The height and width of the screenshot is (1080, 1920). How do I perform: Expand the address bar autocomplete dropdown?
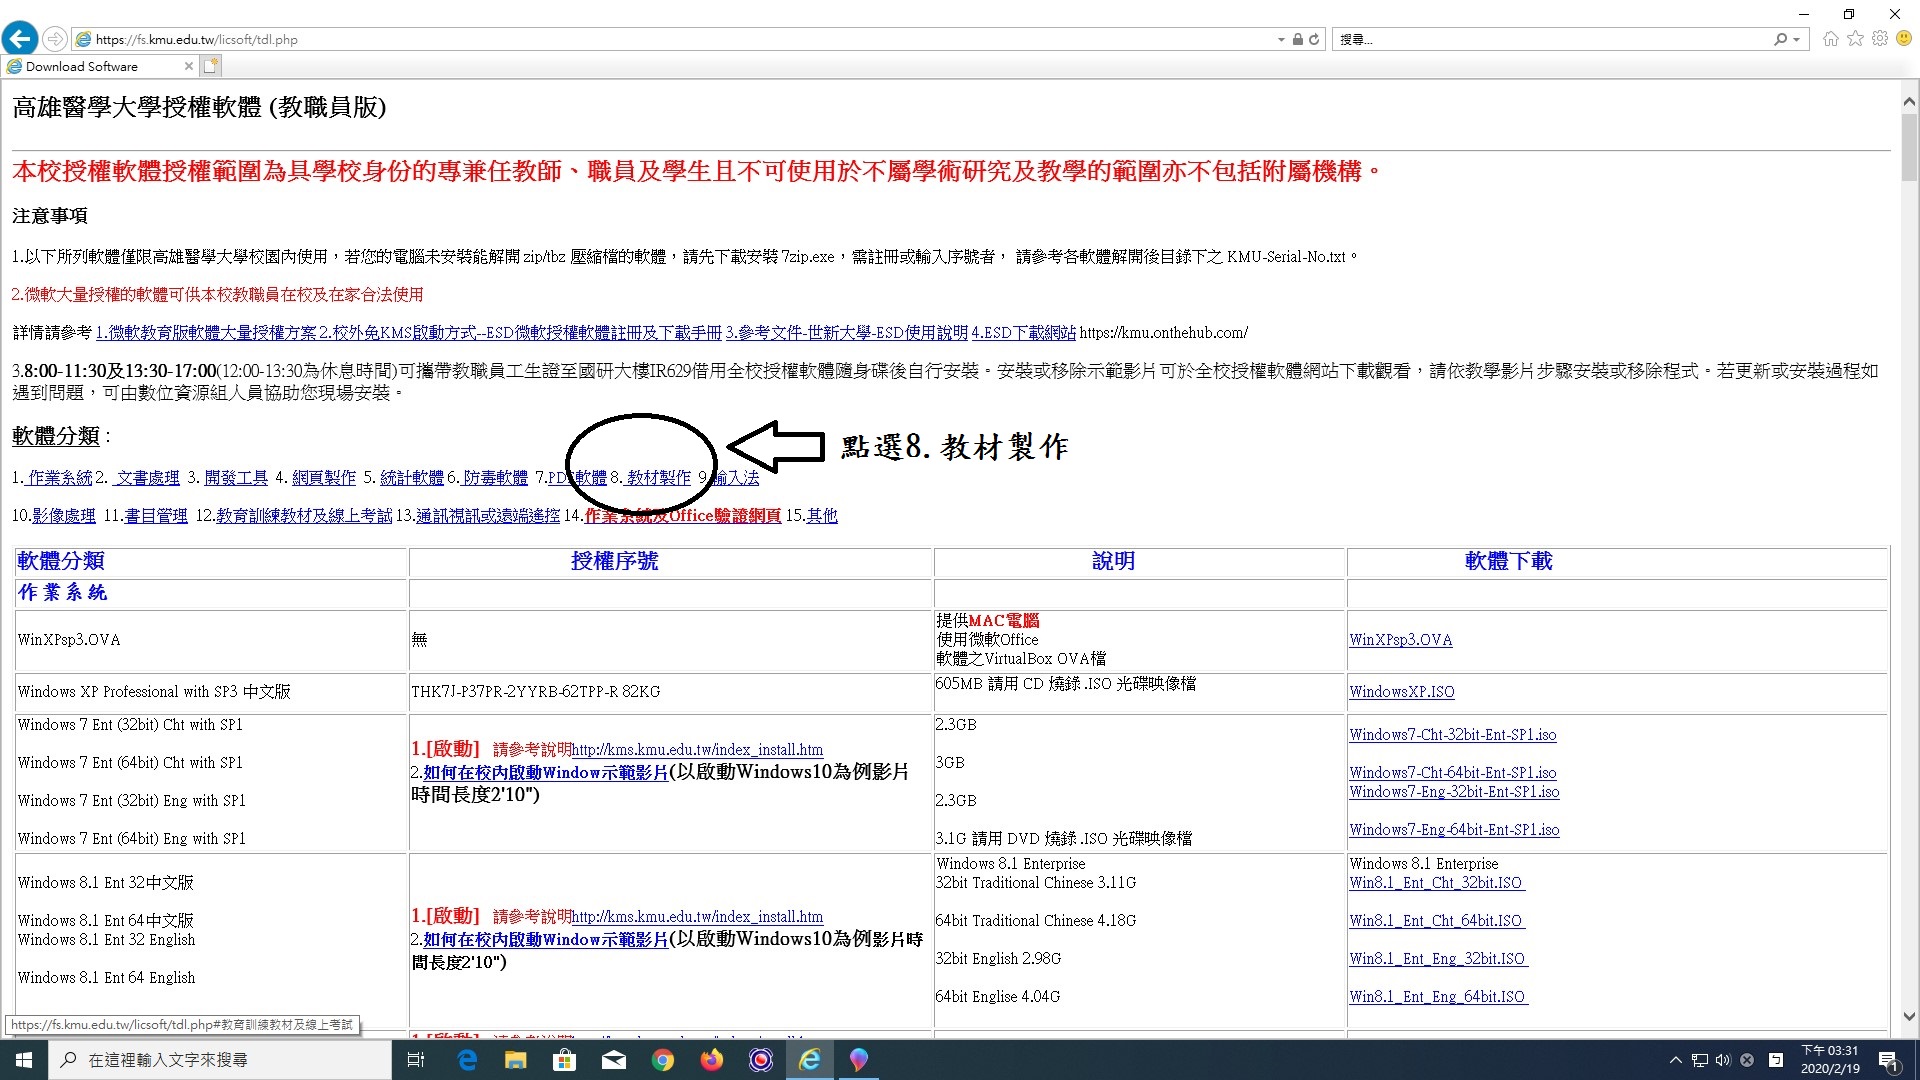pos(1281,40)
